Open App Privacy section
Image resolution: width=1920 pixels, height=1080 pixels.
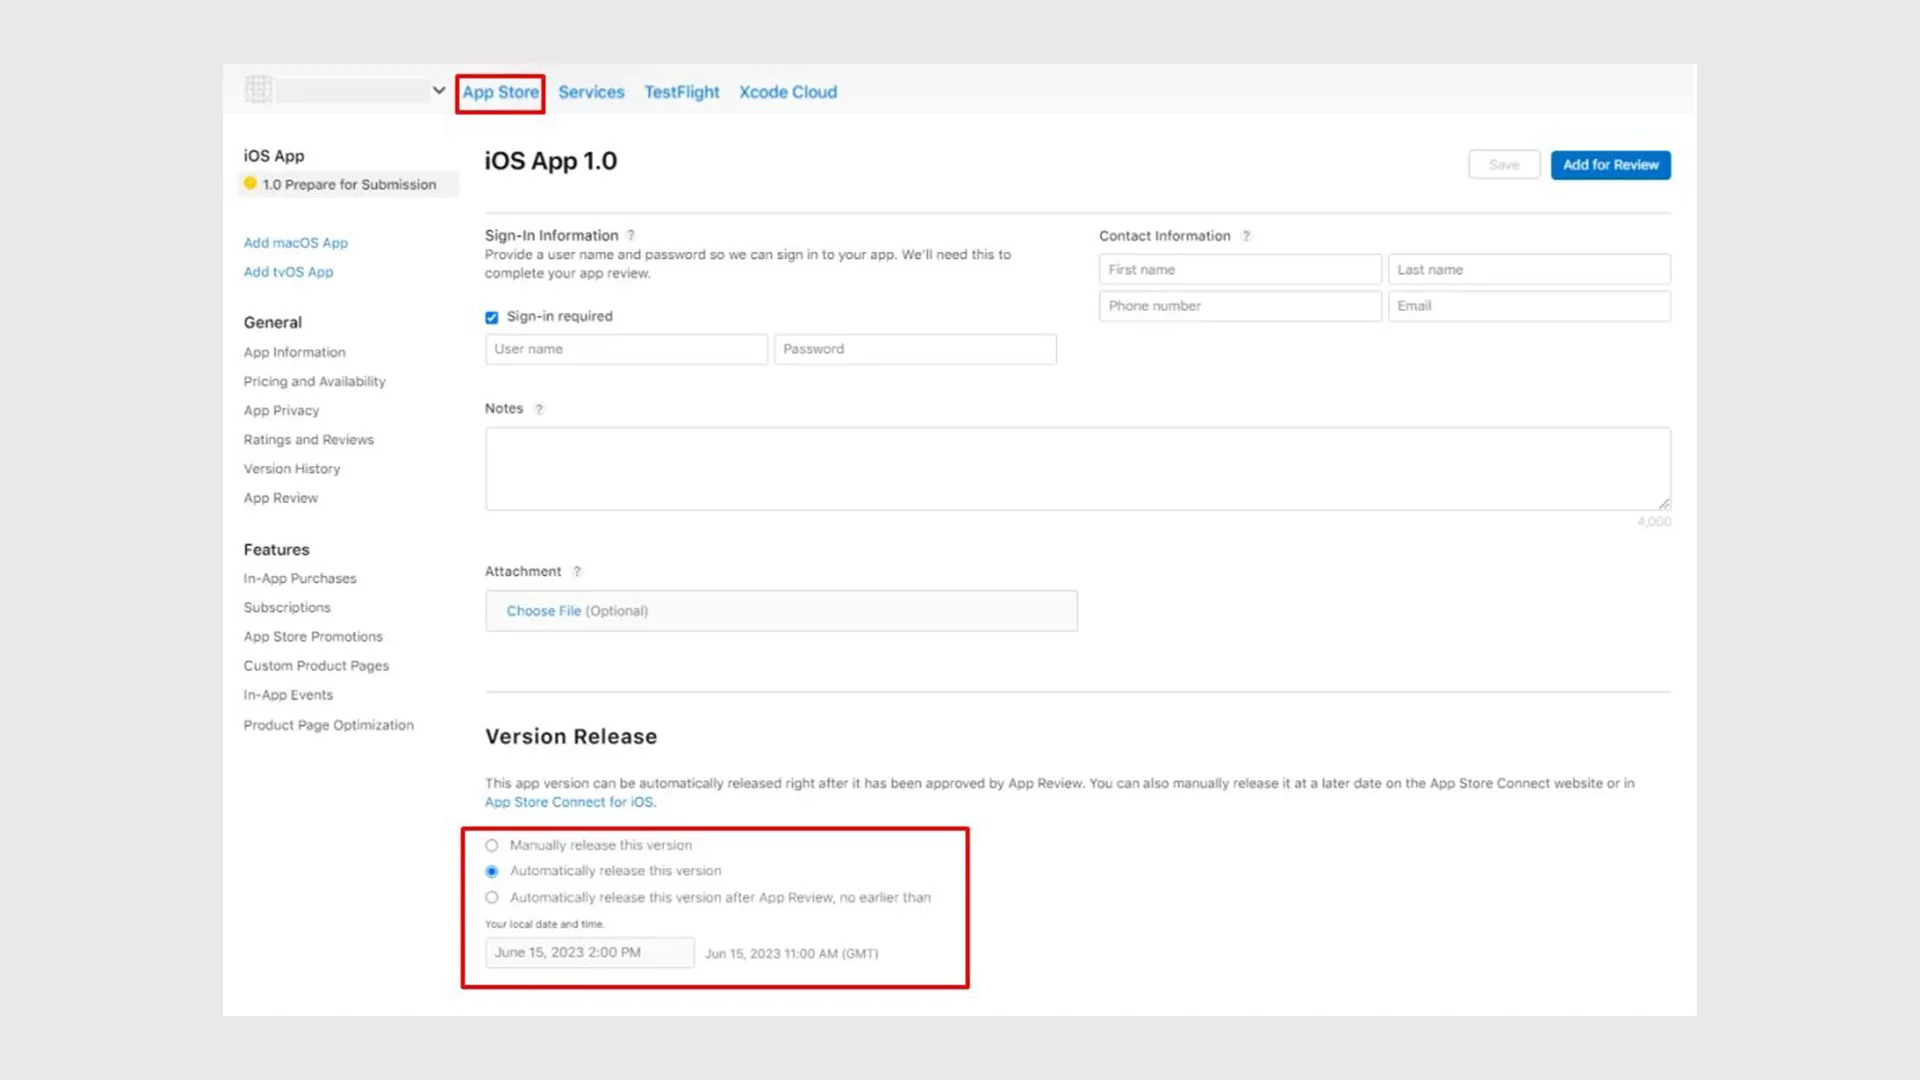pos(282,411)
